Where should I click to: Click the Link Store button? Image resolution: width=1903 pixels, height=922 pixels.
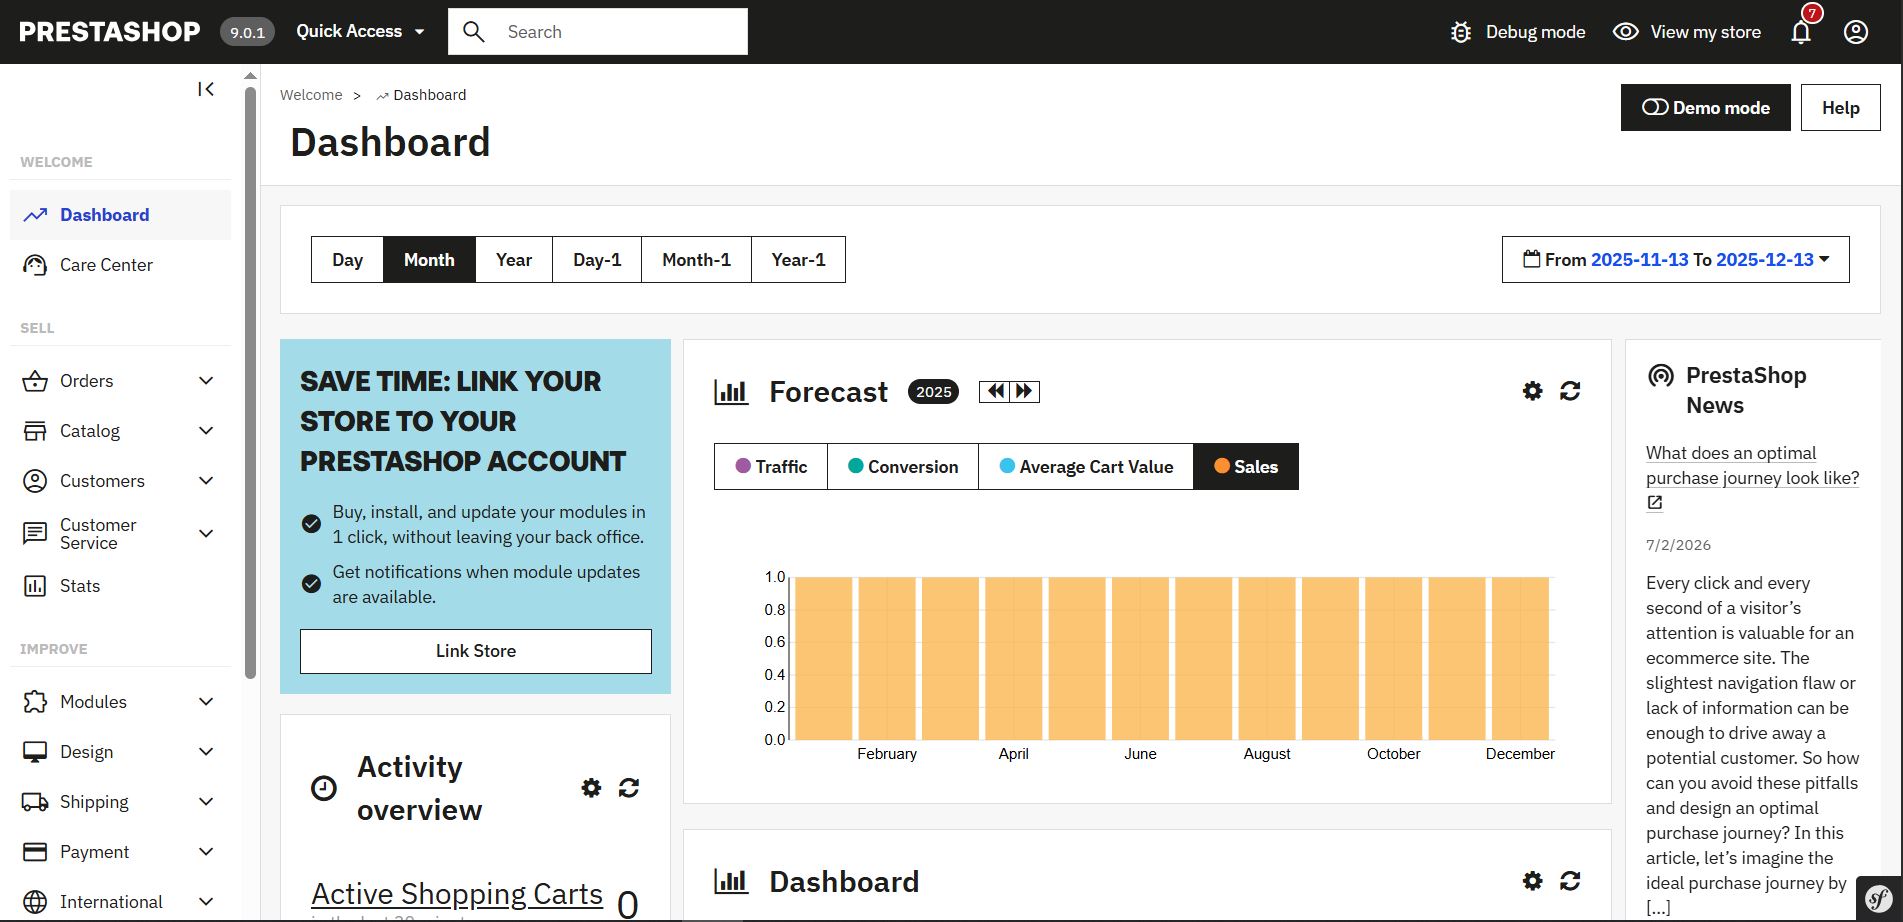[x=476, y=651]
